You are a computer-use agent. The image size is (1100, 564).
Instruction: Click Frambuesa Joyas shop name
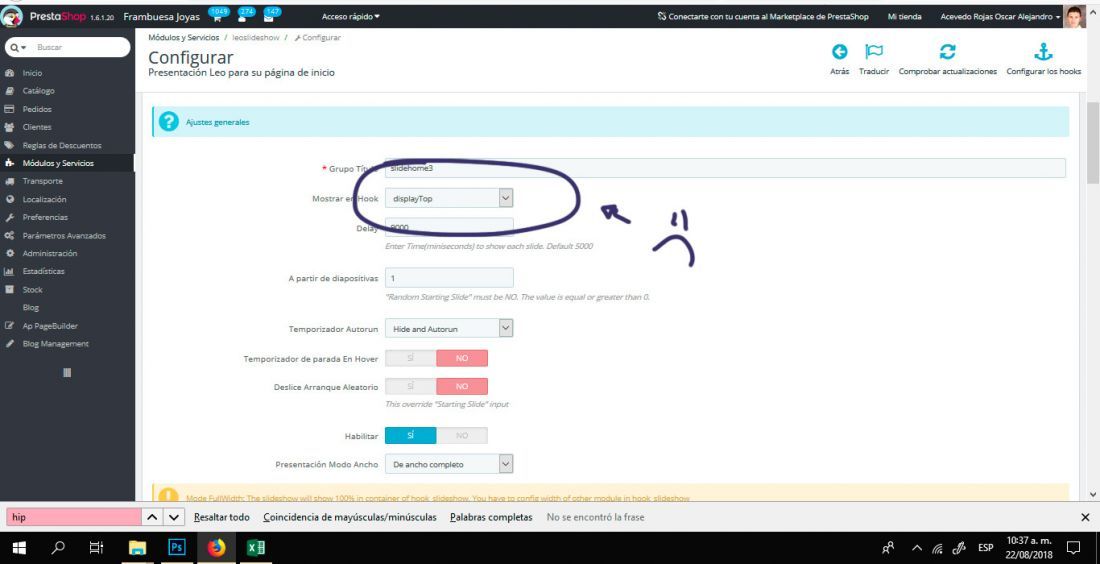point(161,16)
